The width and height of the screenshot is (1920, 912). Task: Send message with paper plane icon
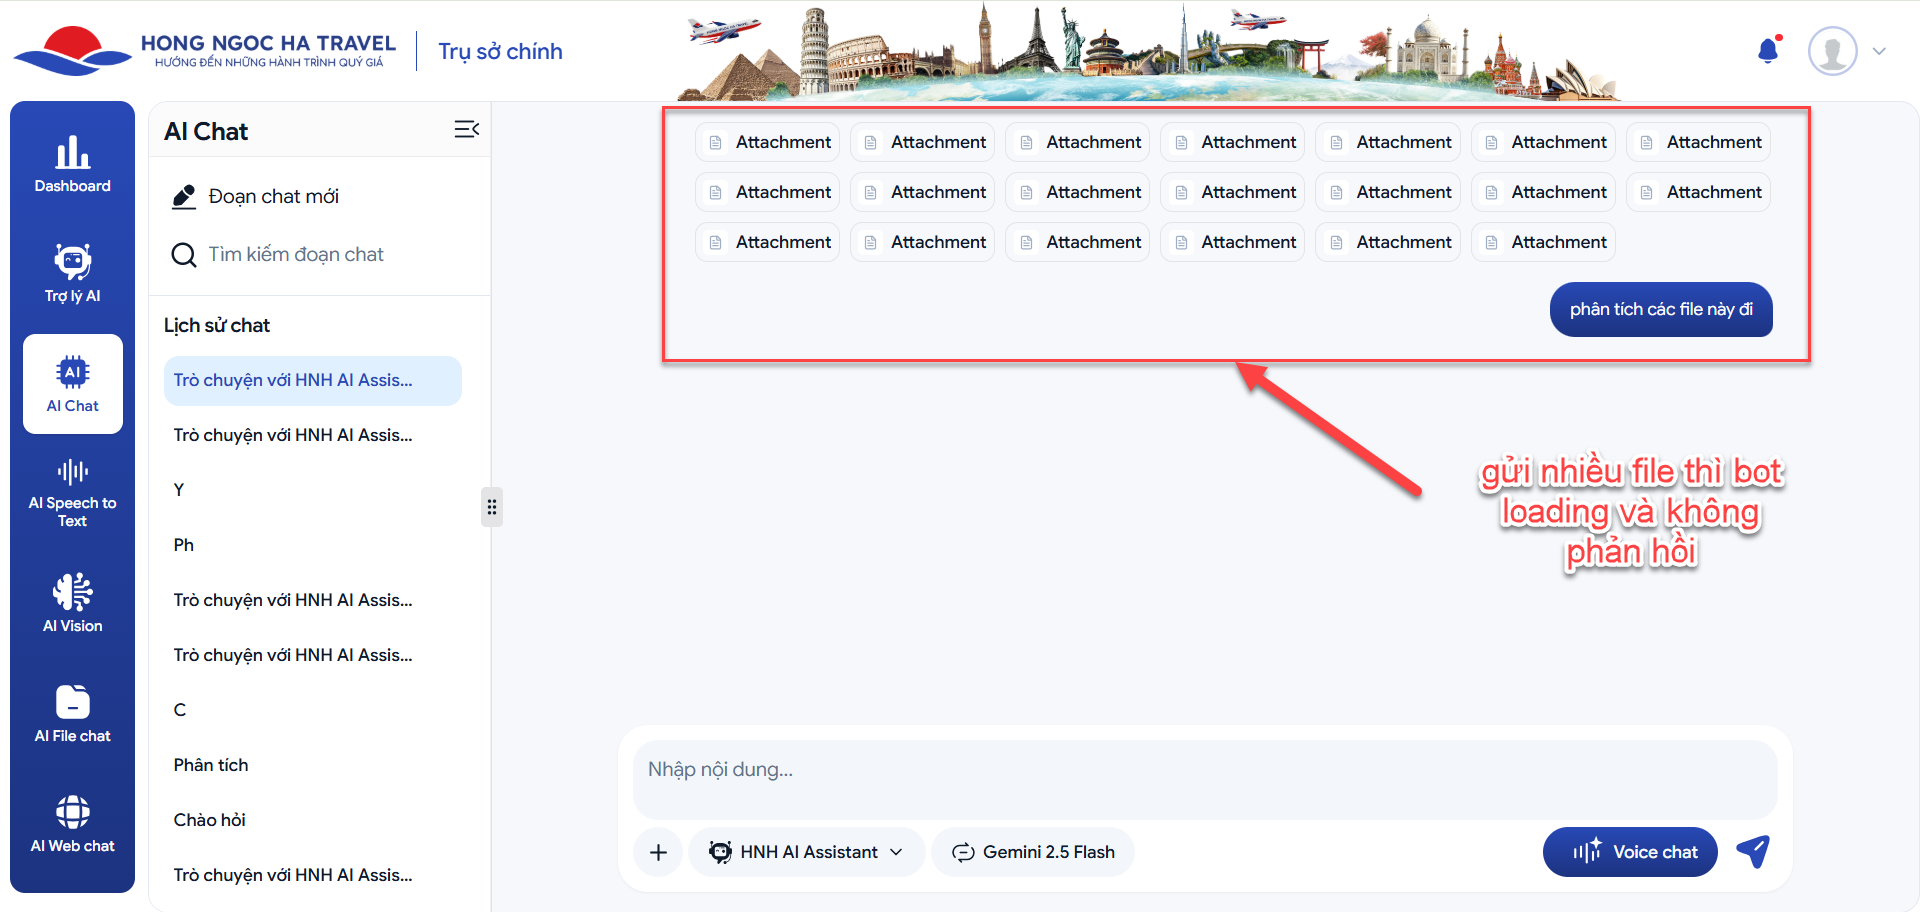point(1753,852)
